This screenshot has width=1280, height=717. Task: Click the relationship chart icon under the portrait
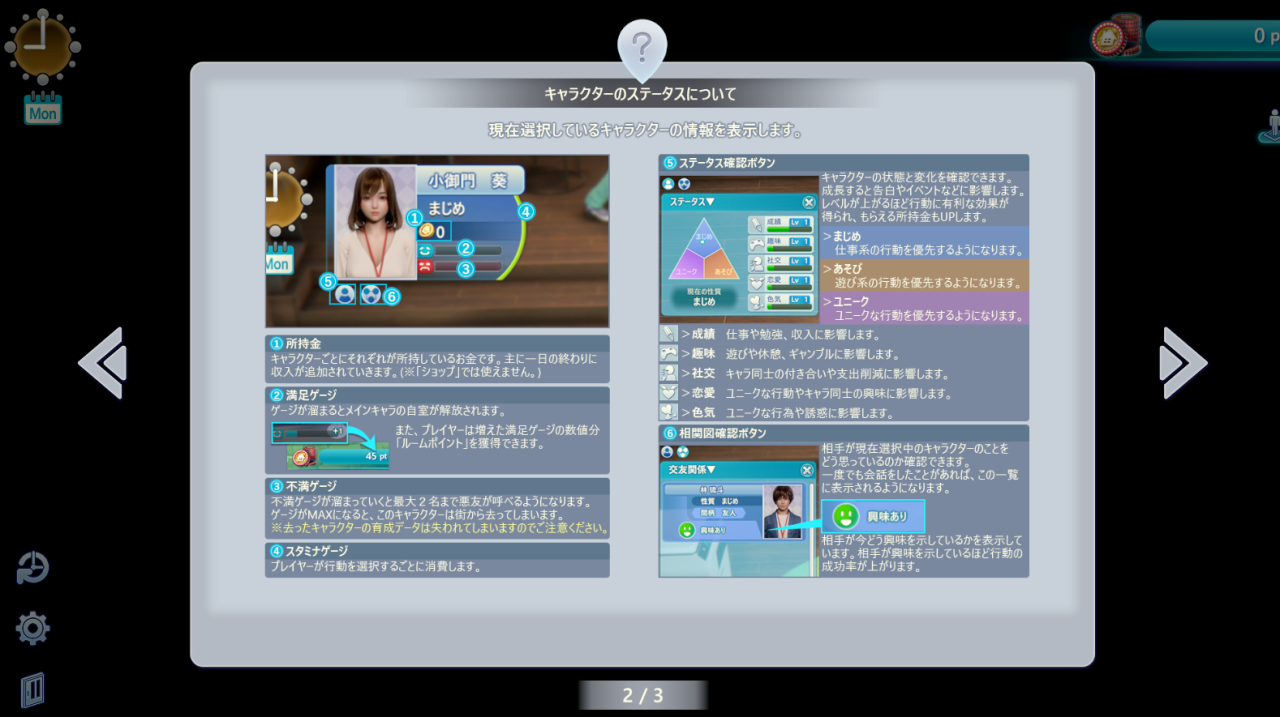click(x=371, y=295)
